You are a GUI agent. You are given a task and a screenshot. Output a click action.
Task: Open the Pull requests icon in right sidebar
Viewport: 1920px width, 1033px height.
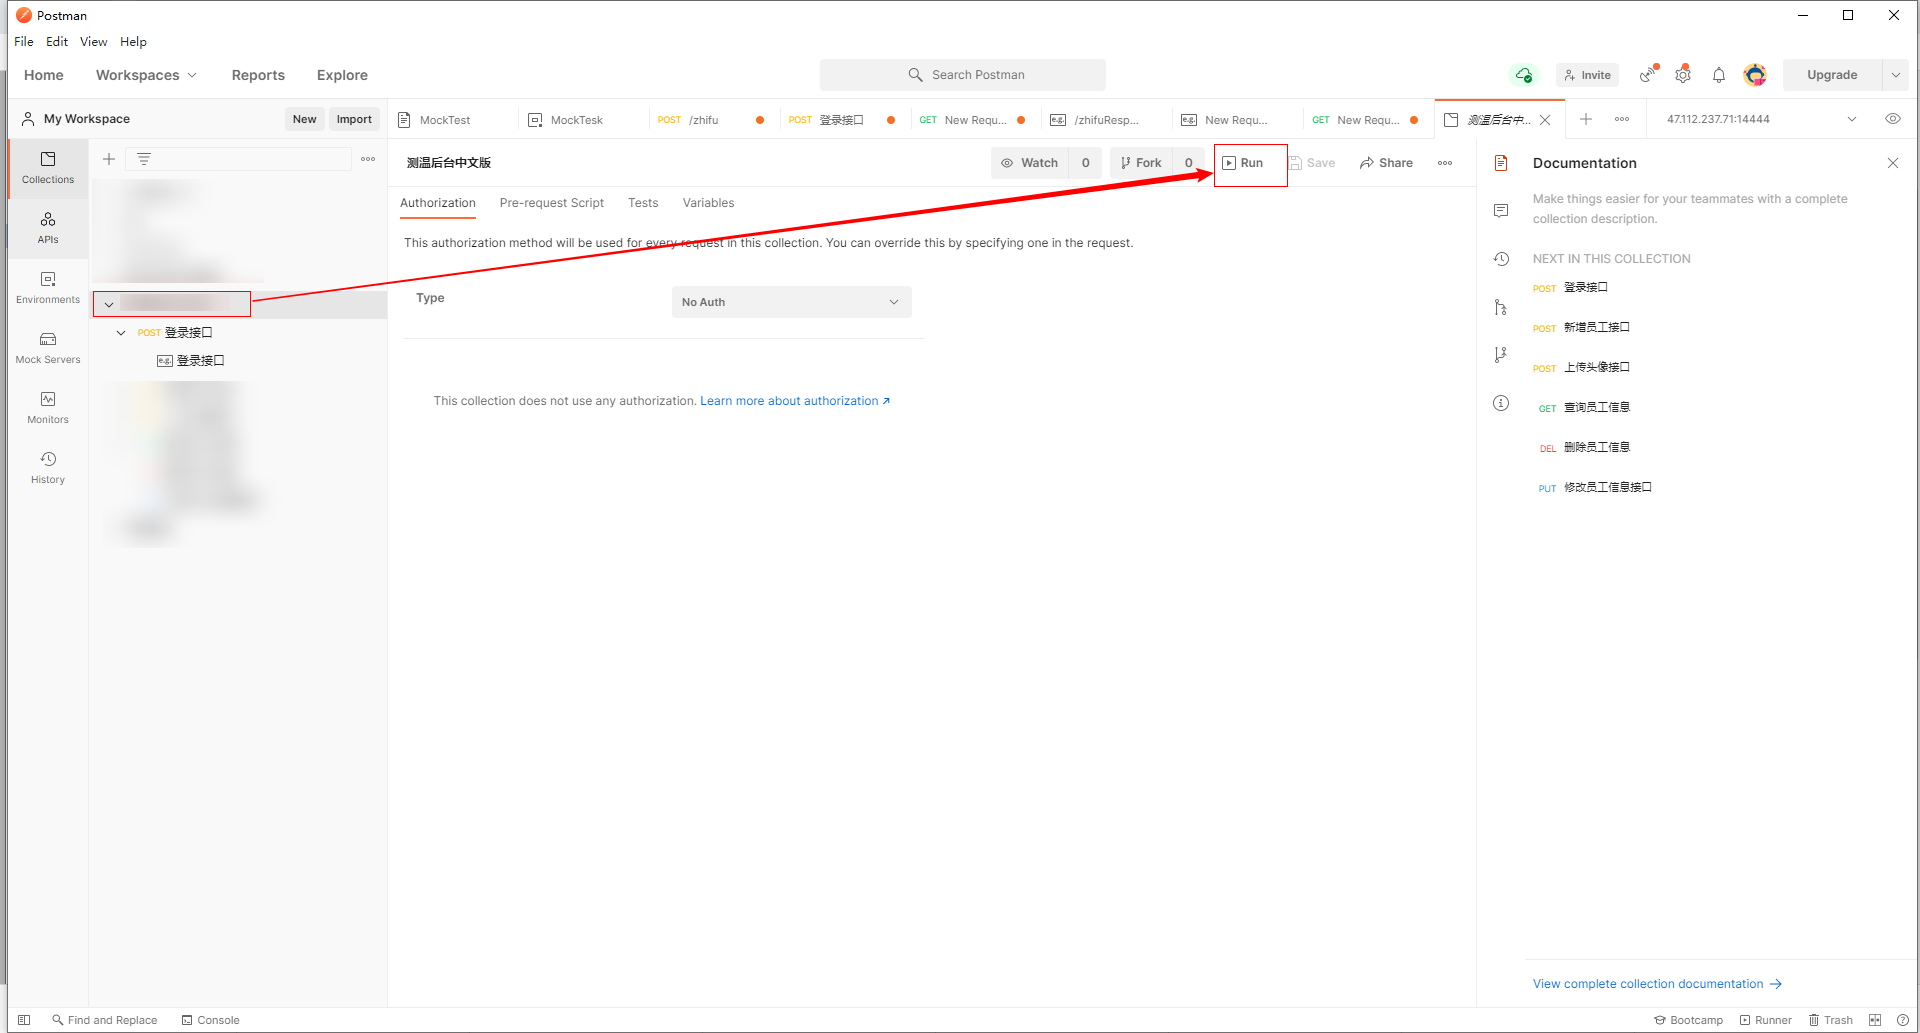[1501, 307]
